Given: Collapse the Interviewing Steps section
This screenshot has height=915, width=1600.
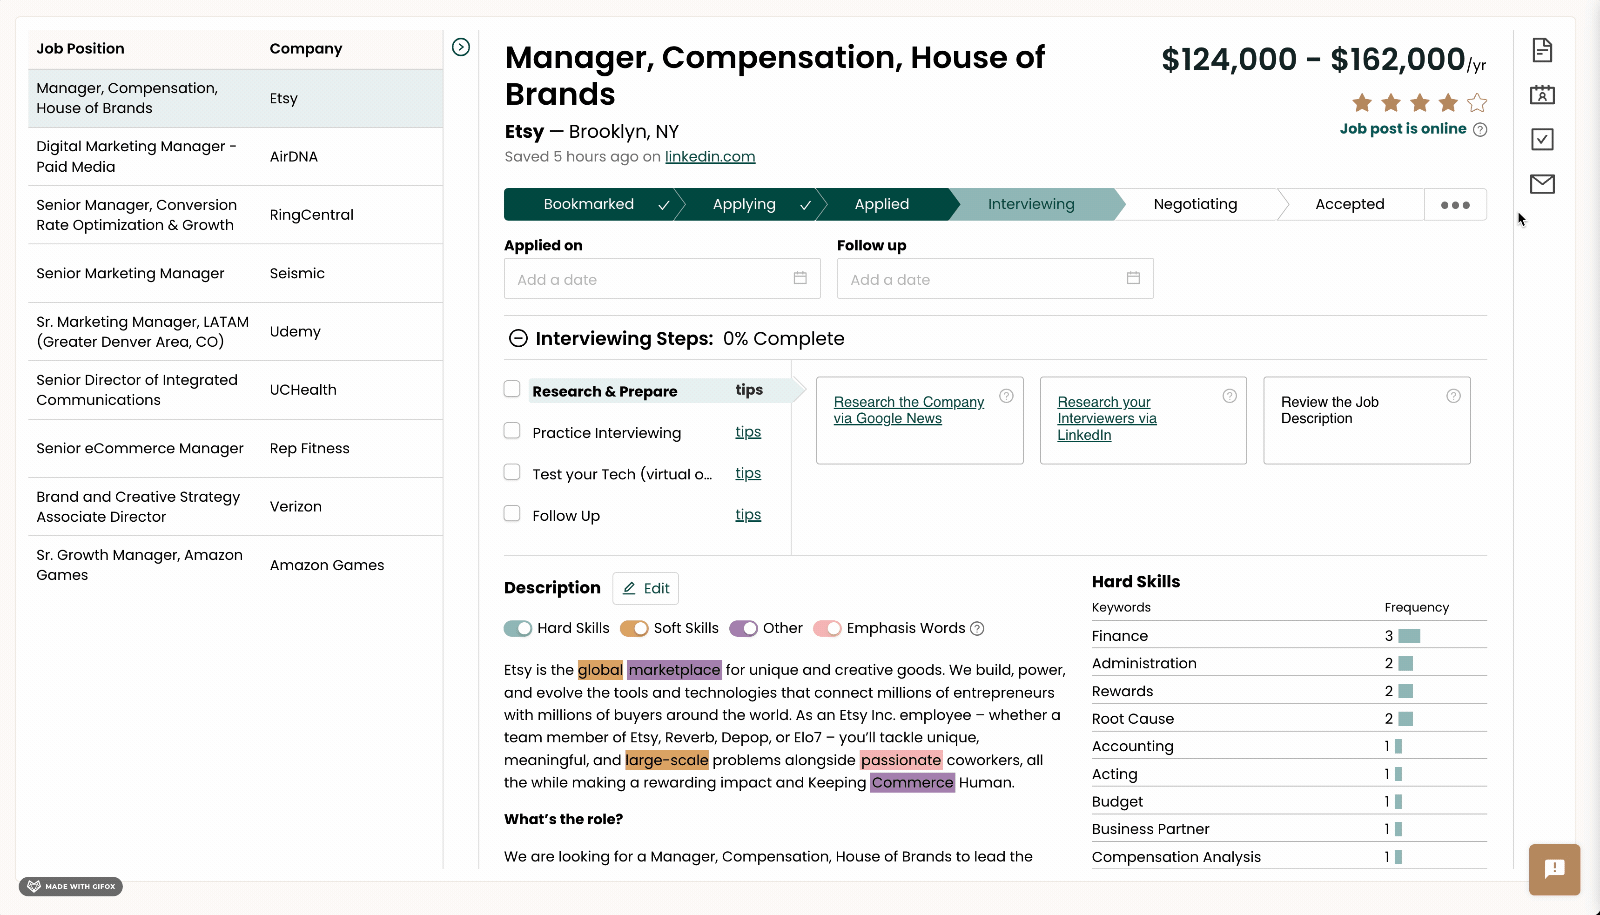Looking at the screenshot, I should tap(518, 338).
